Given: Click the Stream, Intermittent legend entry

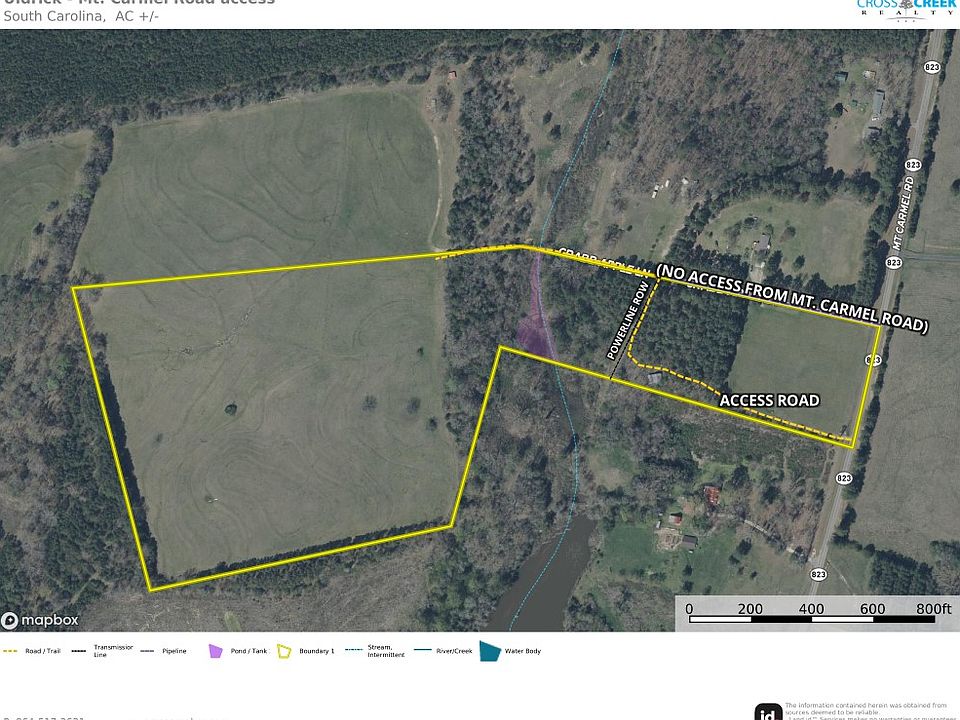Looking at the screenshot, I should coord(375,651).
